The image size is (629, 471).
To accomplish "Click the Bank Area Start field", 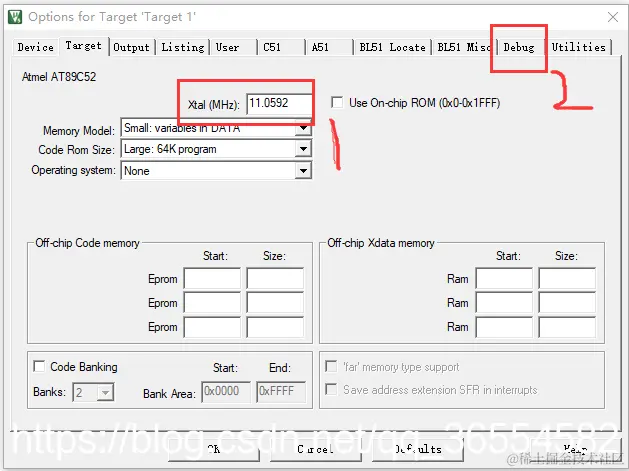I will coord(226,392).
